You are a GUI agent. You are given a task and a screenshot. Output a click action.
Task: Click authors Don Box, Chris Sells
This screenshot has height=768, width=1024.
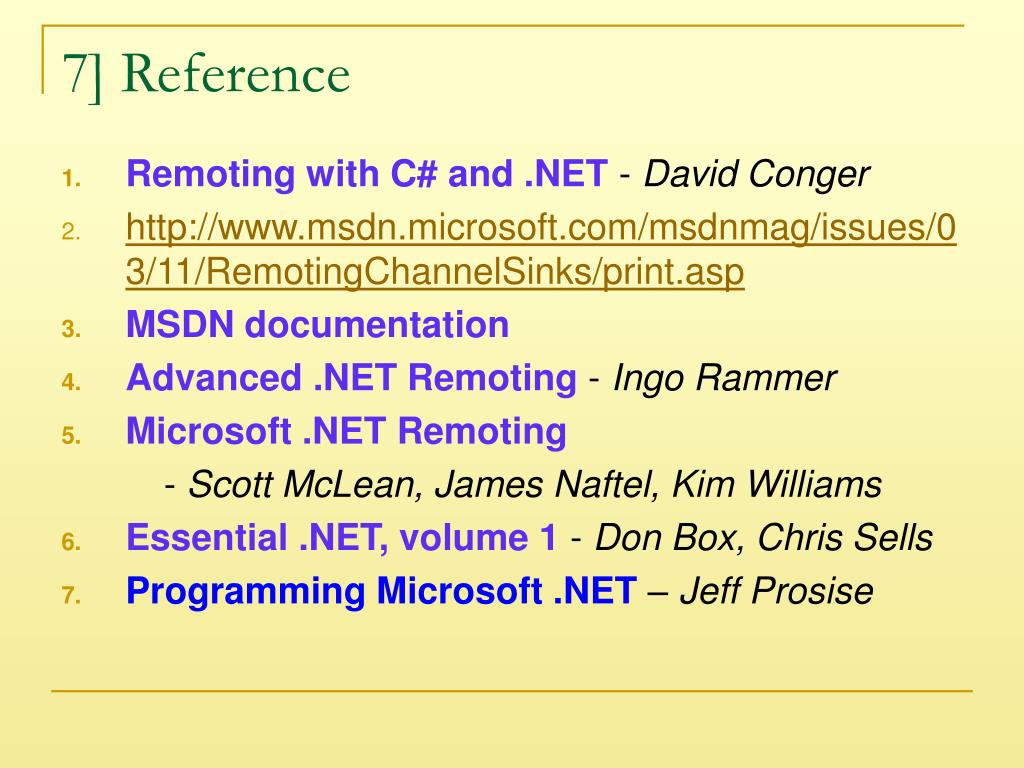pos(763,538)
